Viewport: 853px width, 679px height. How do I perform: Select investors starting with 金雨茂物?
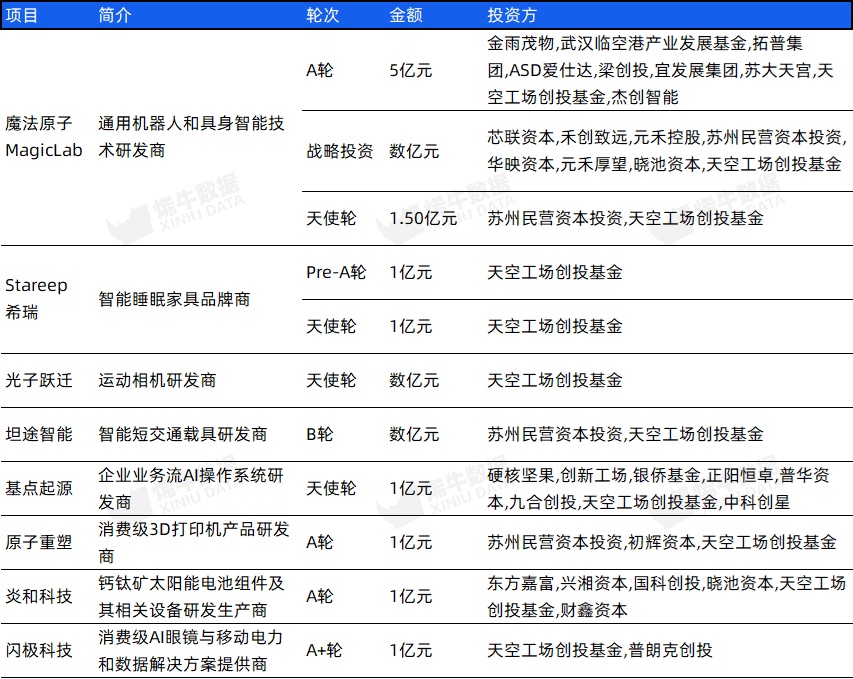[x=660, y=70]
